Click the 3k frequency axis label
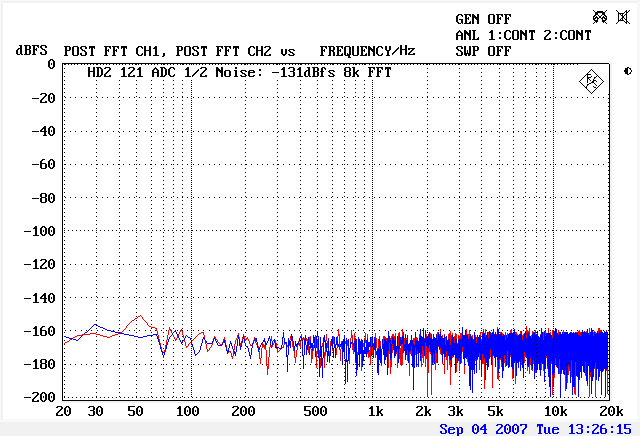 pos(456,411)
